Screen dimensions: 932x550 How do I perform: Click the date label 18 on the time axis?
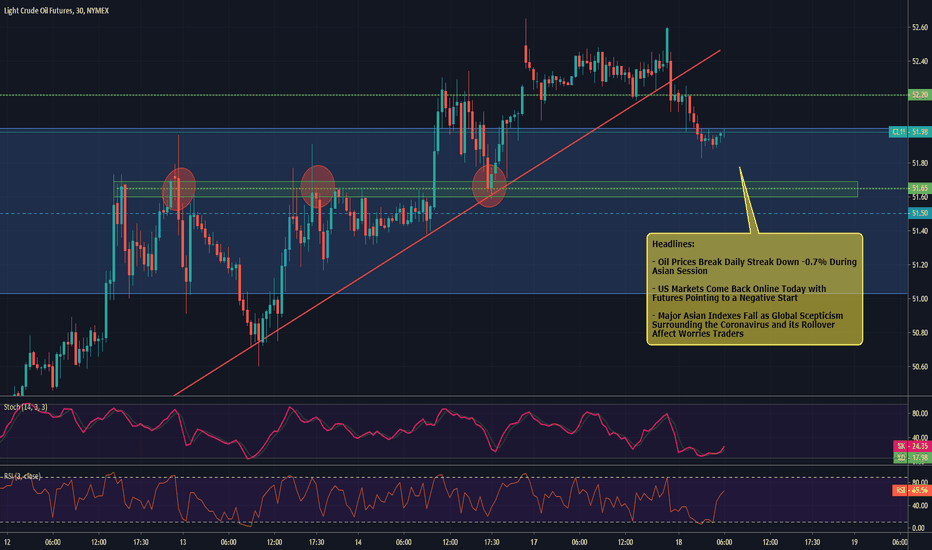click(679, 542)
